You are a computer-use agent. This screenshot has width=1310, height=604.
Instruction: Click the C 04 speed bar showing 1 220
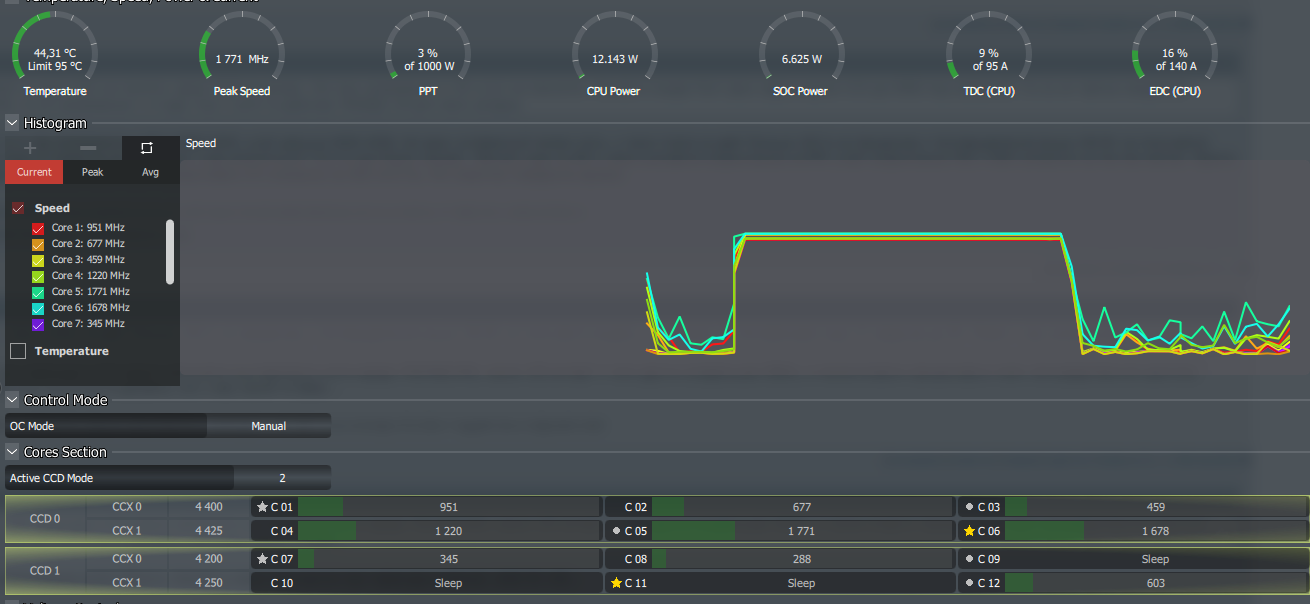point(448,531)
